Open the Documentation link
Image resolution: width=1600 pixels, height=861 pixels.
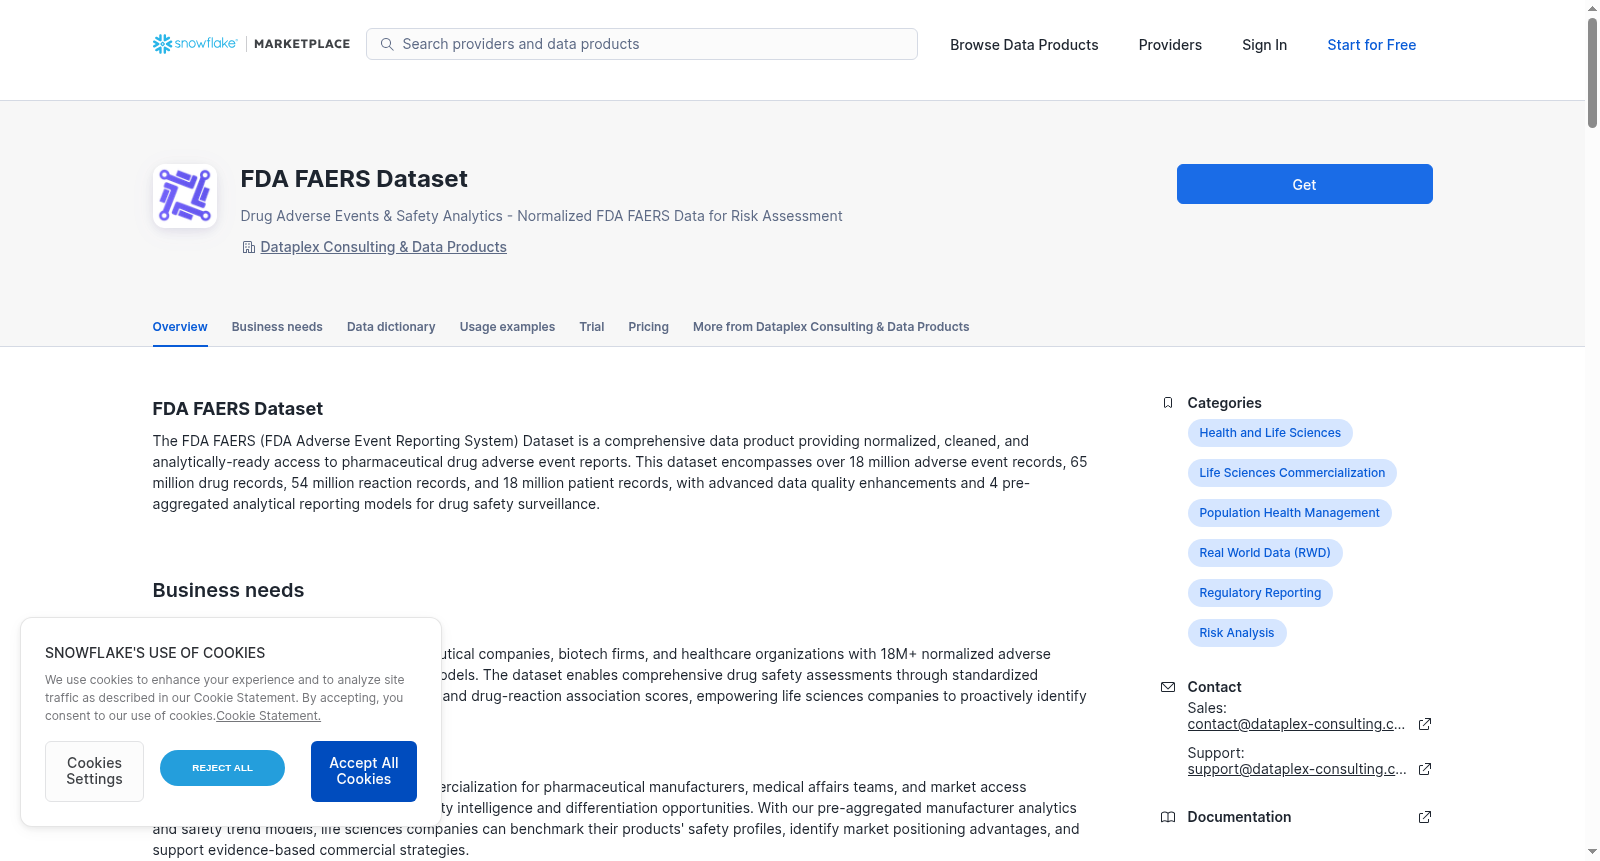1239,817
